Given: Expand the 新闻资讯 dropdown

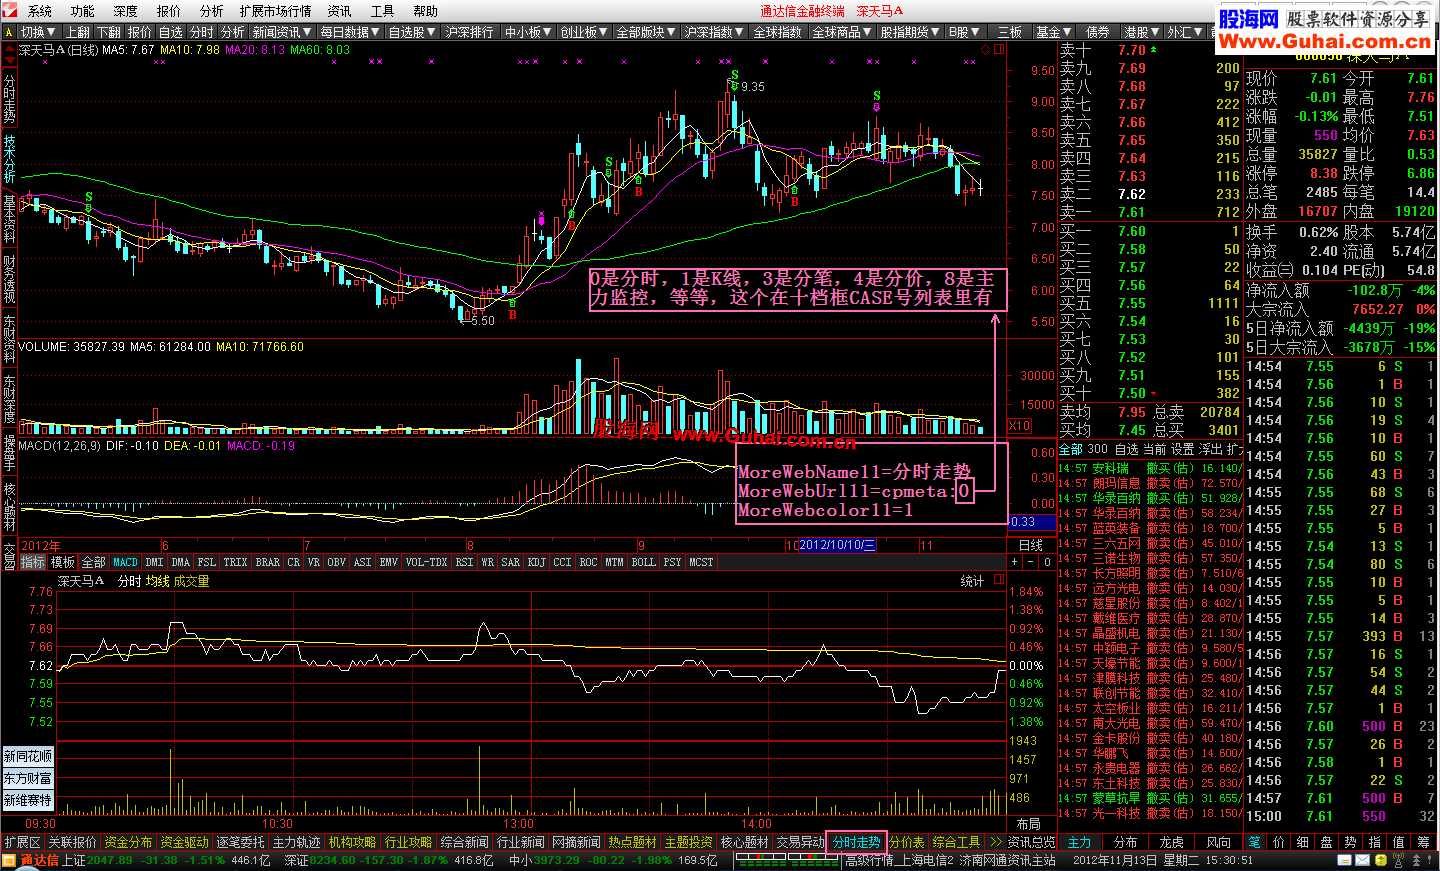Looking at the screenshot, I should click(x=281, y=32).
